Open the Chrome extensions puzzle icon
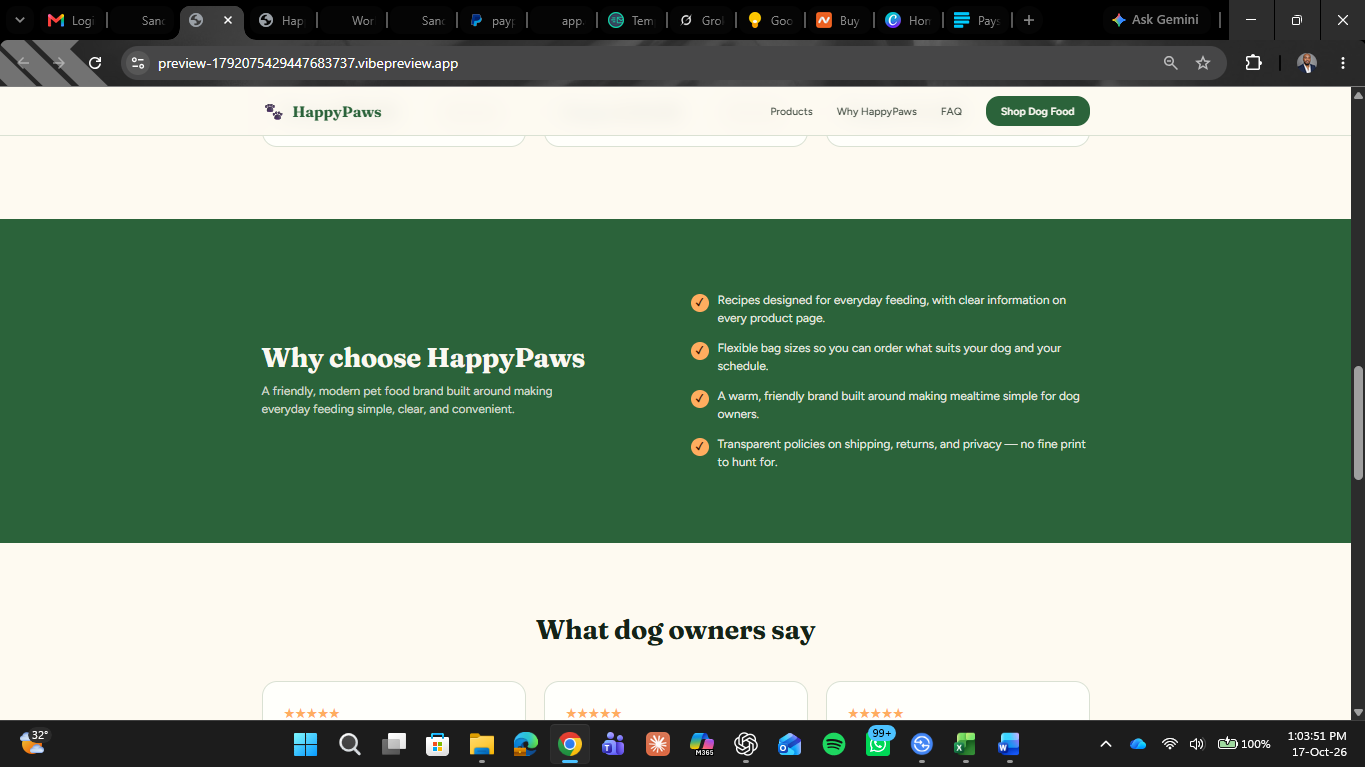1365x767 pixels. [x=1253, y=63]
